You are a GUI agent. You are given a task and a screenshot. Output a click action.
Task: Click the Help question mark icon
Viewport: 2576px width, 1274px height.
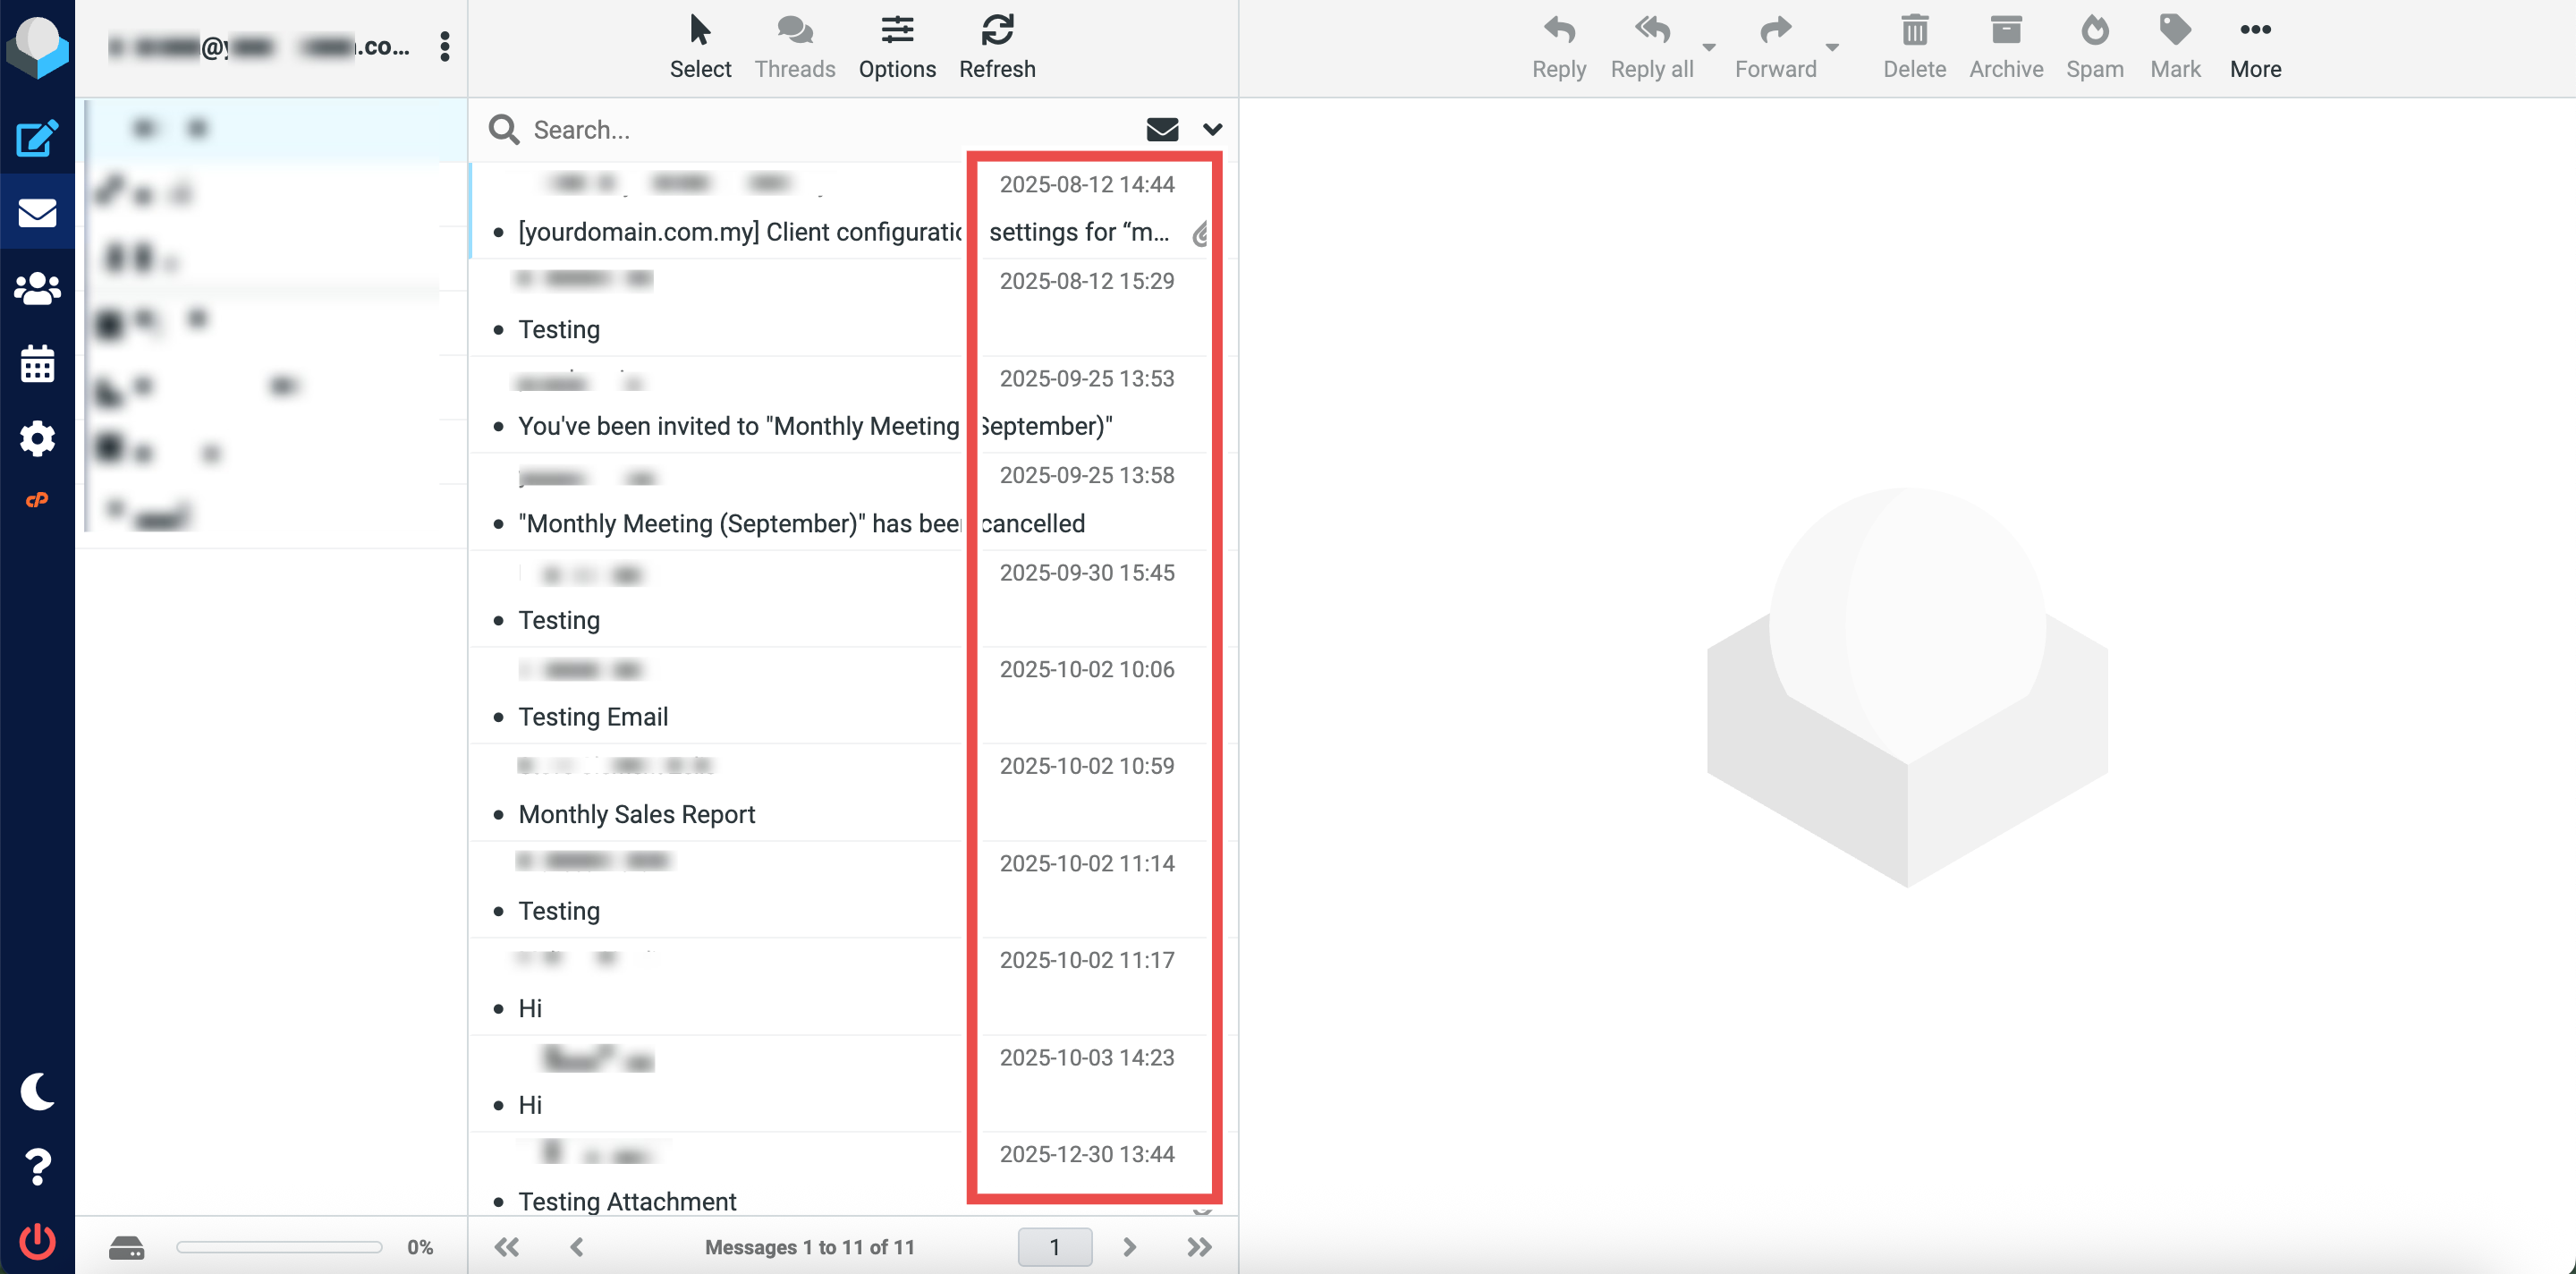point(37,1166)
